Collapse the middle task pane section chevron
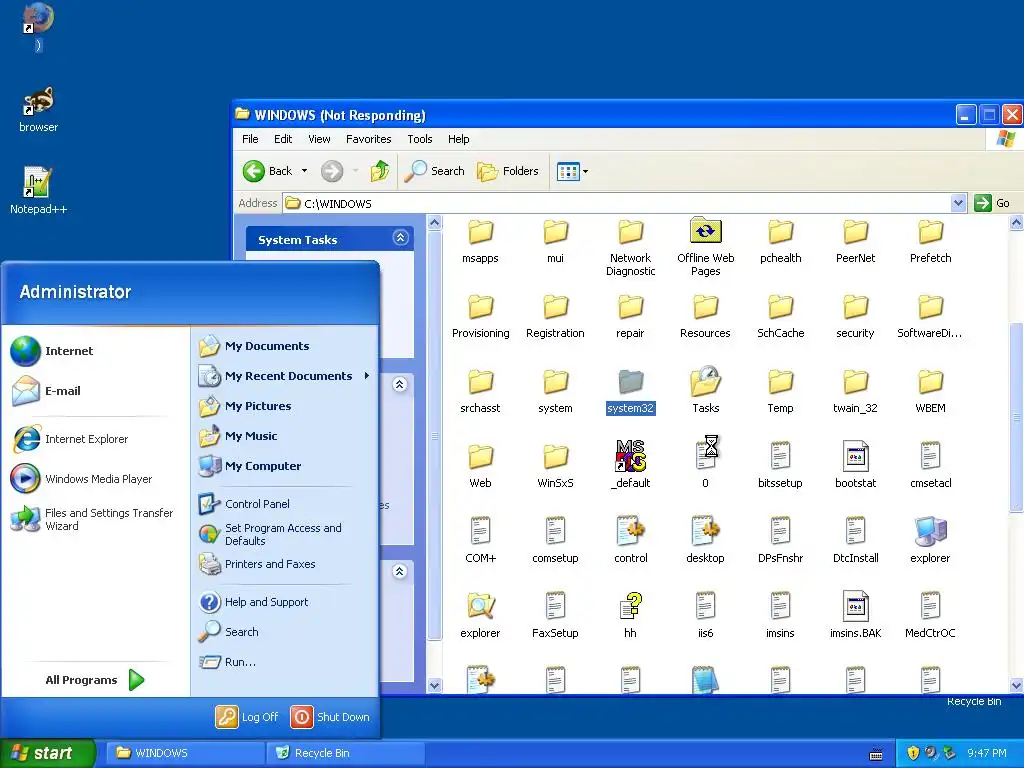Image resolution: width=1024 pixels, height=768 pixels. [x=400, y=384]
